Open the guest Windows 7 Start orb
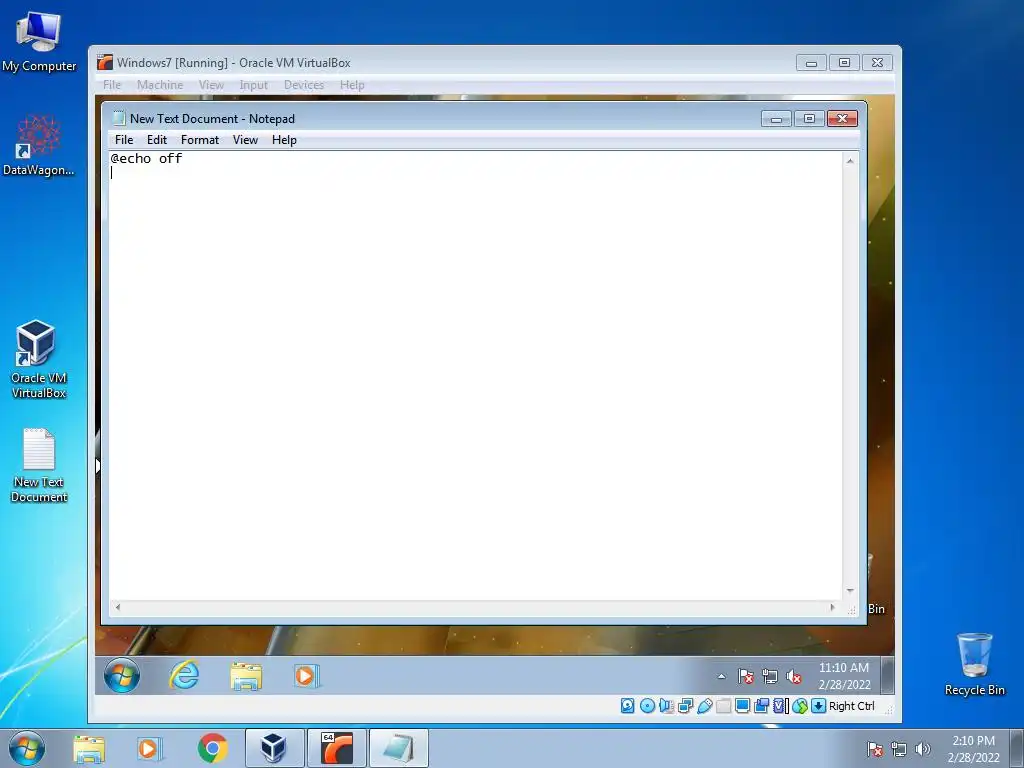 [121, 675]
